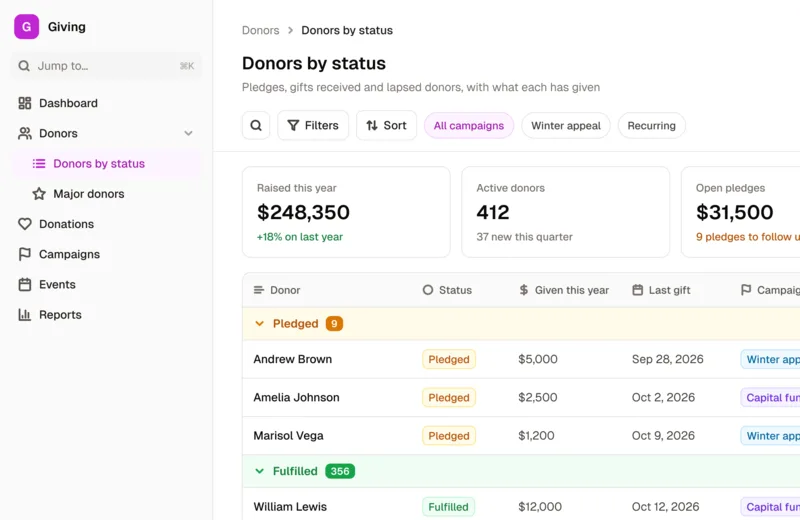The image size is (800, 520).
Task: Click Andrew Brown's Pledged status badge
Action: [449, 359]
